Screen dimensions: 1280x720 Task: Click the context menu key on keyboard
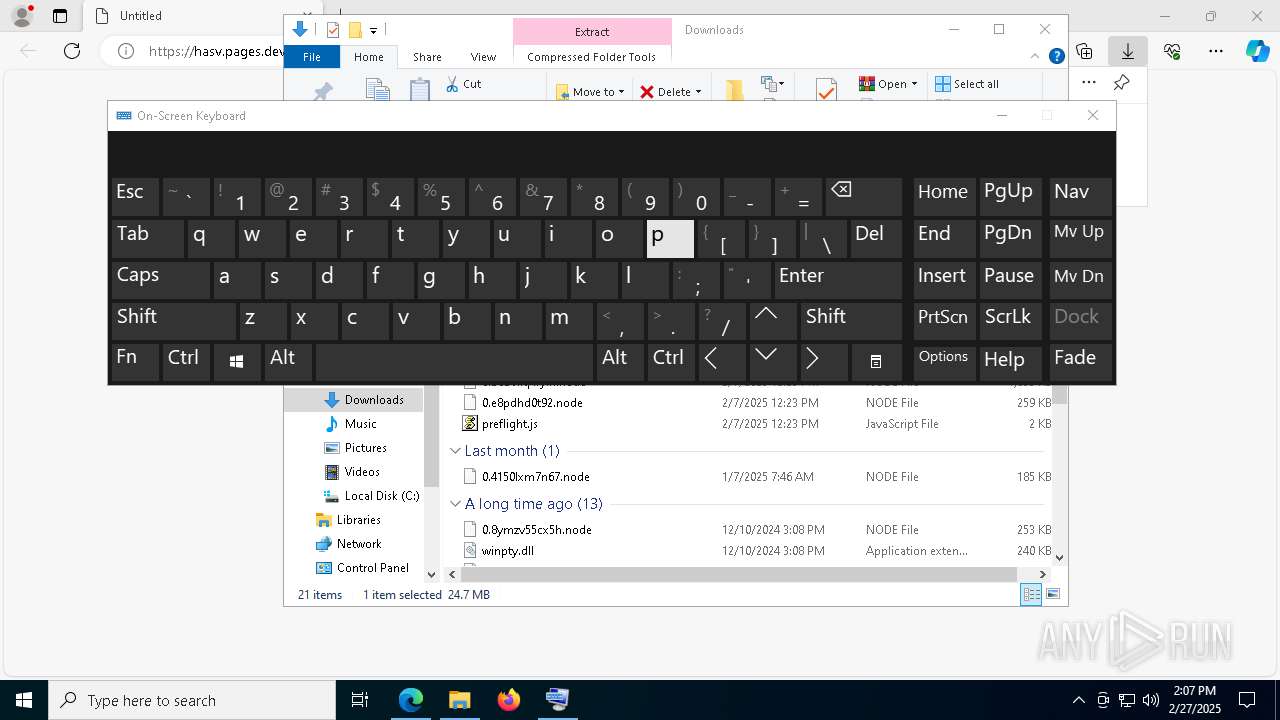[876, 362]
